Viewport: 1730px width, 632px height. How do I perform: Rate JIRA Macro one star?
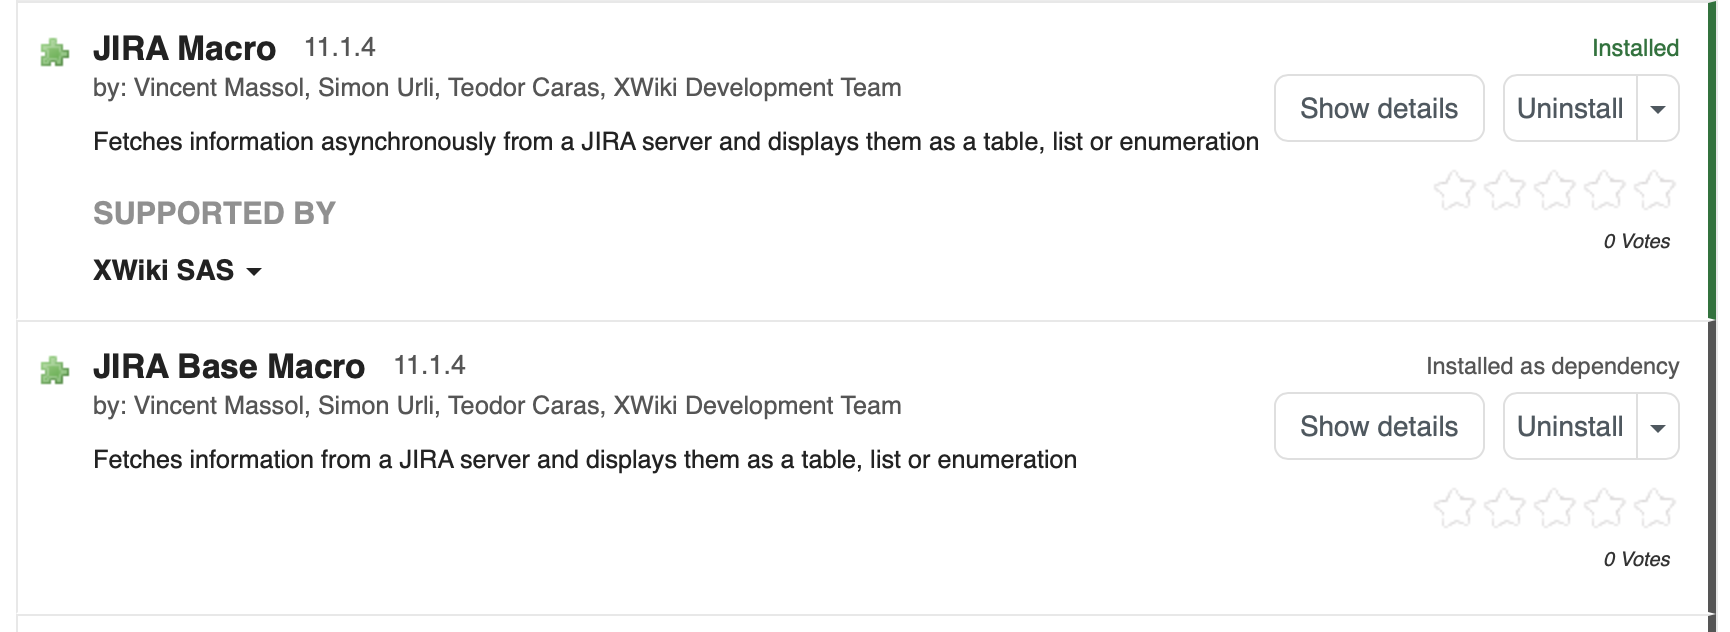click(1454, 190)
